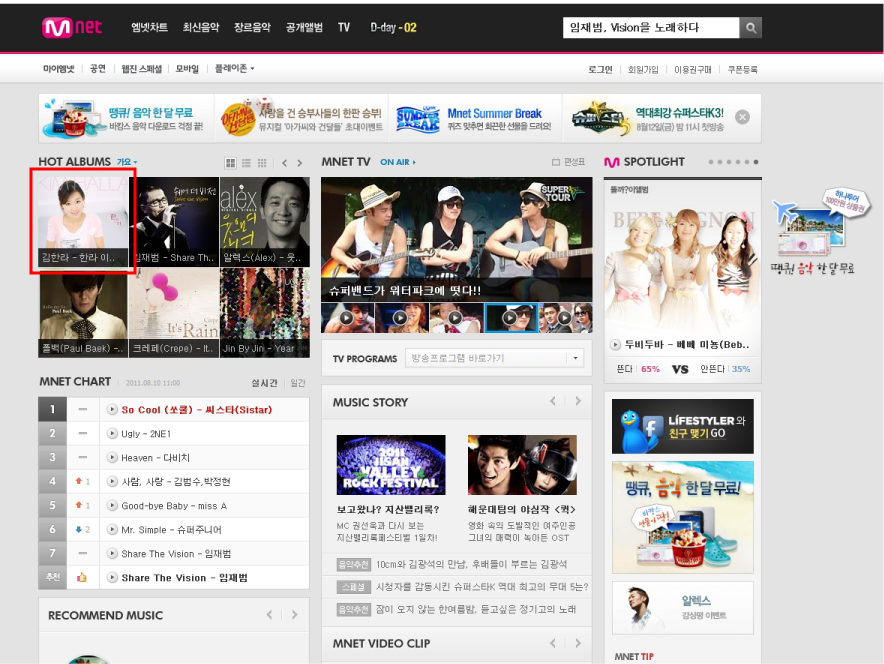Open the 크레페(Crepe) album thumbnail
The width and height of the screenshot is (884, 664).
pyautogui.click(x=174, y=312)
